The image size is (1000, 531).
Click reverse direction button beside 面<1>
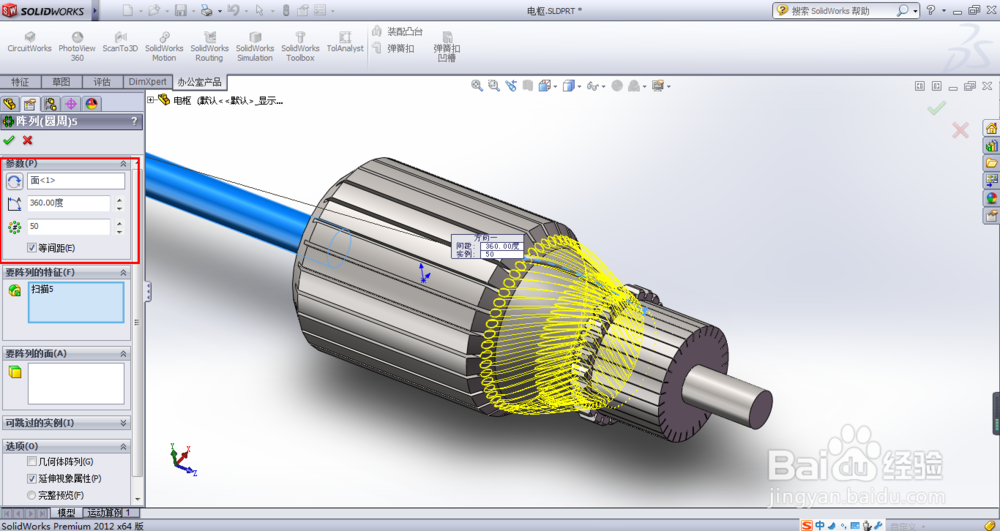coord(14,181)
